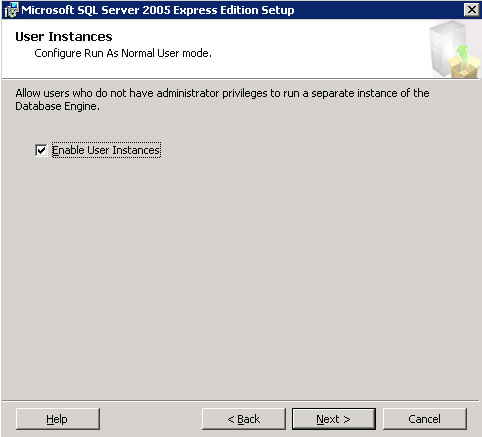Screen dimensions: 482x437
Task: Click the description about administrator privileges
Action: [222, 99]
